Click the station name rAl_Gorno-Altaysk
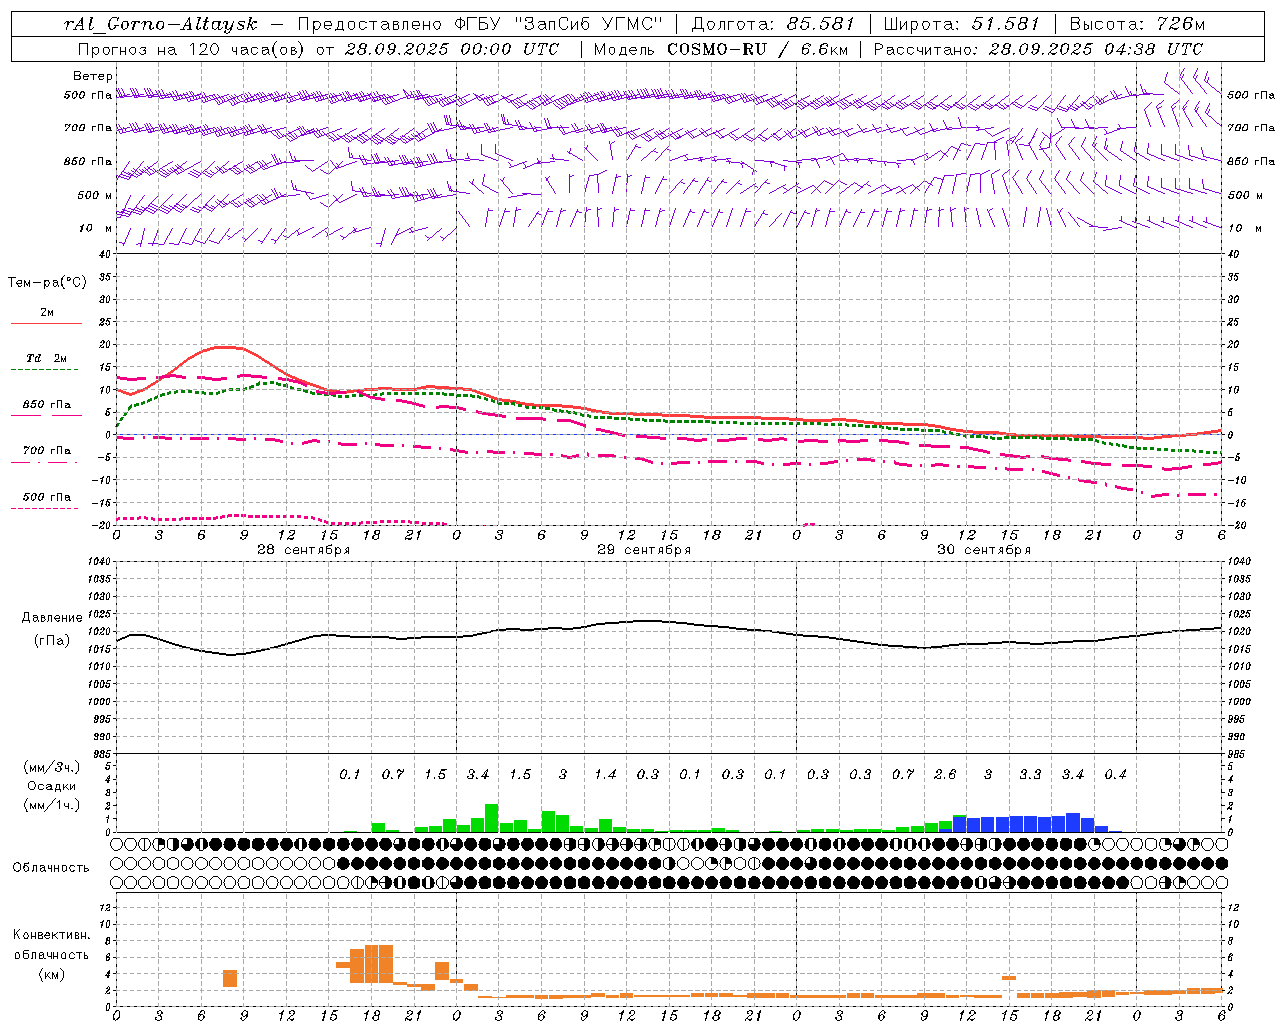1280x1024 pixels. click(x=159, y=24)
